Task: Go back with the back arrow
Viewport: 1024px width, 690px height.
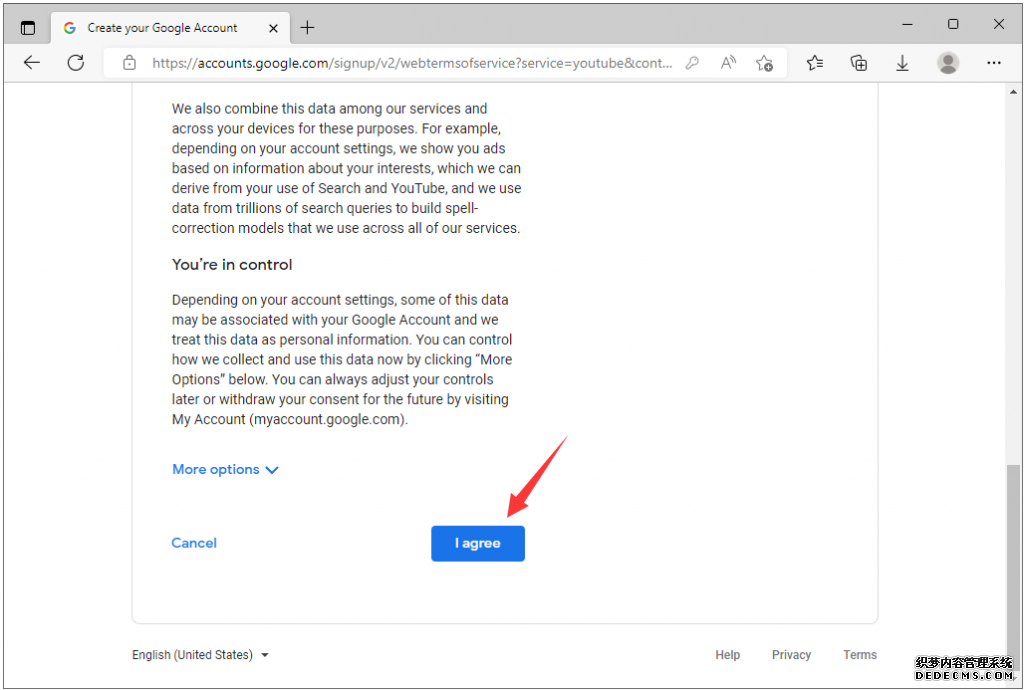Action: tap(31, 63)
